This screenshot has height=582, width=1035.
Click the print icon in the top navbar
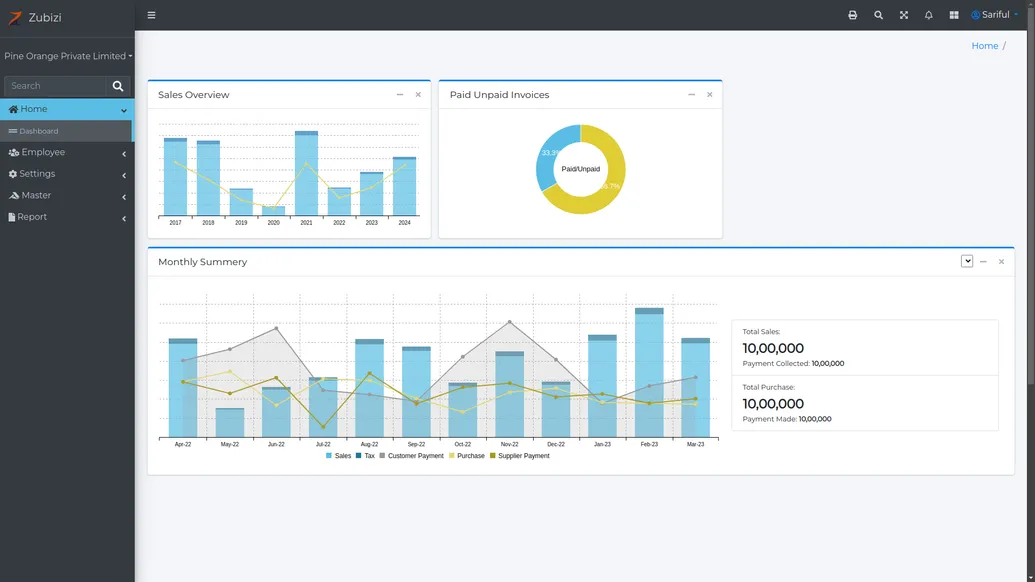point(851,14)
